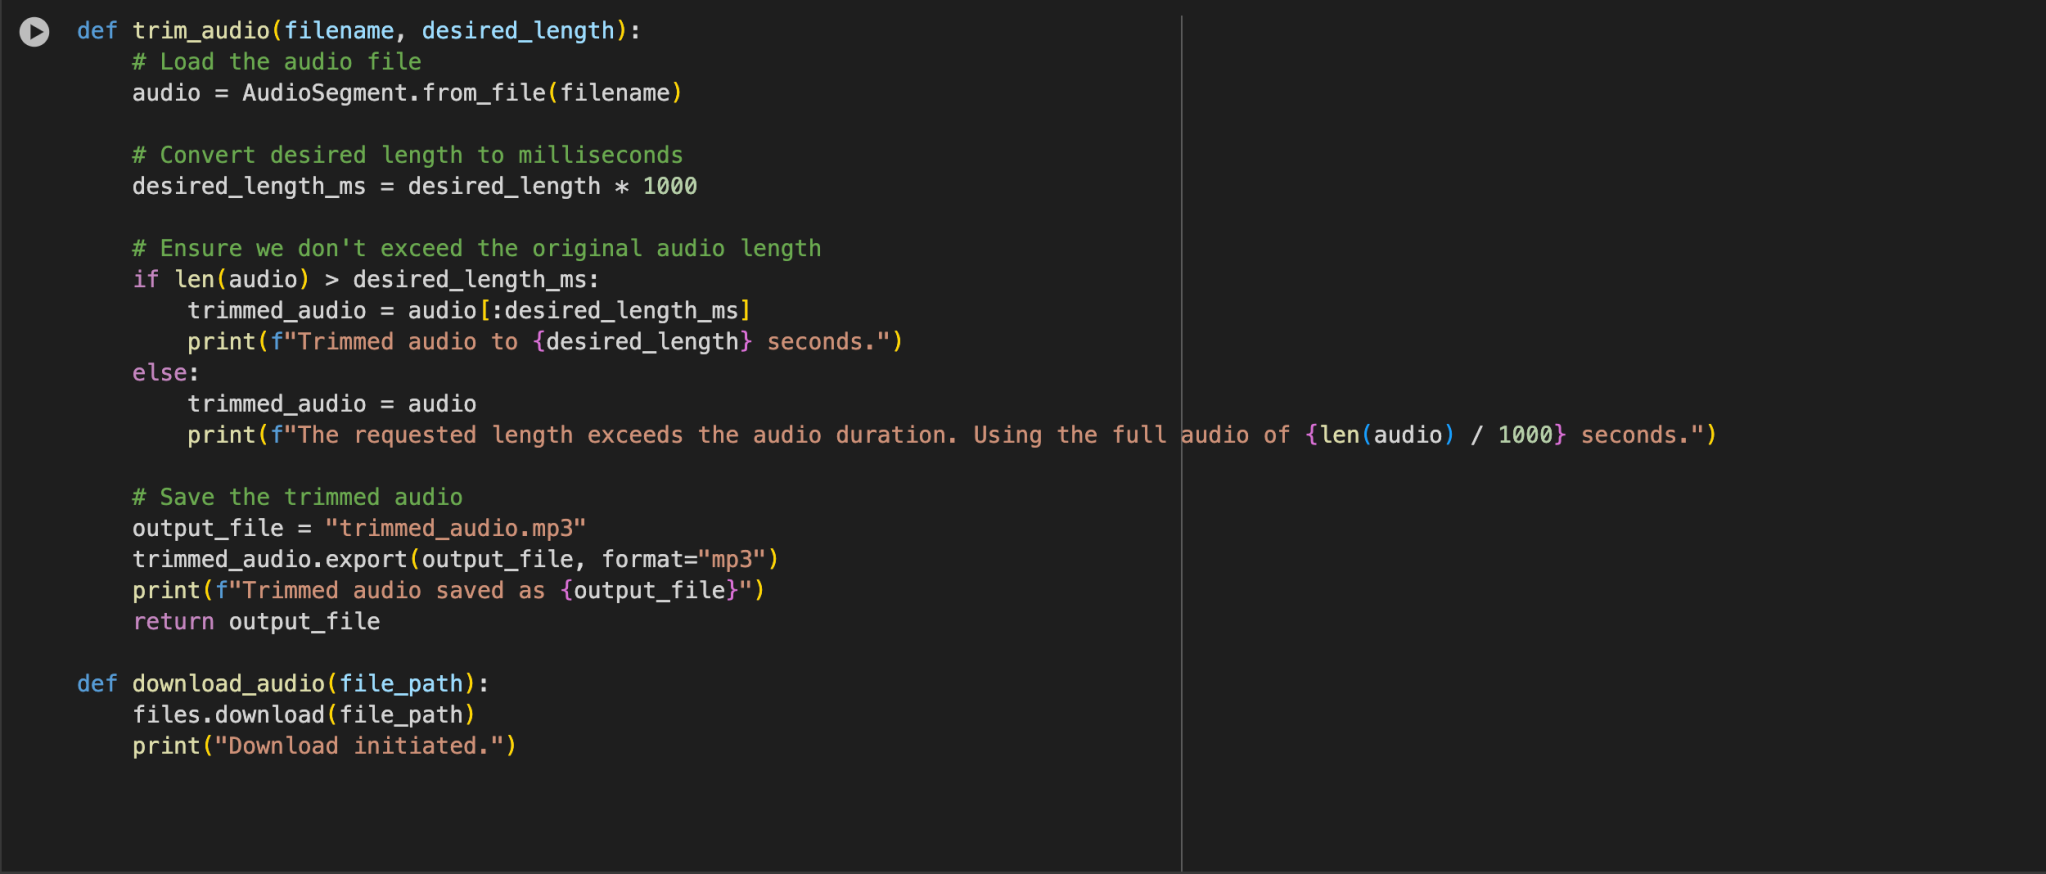Image resolution: width=2046 pixels, height=874 pixels.
Task: Click the download_audio function definition
Action: (283, 683)
